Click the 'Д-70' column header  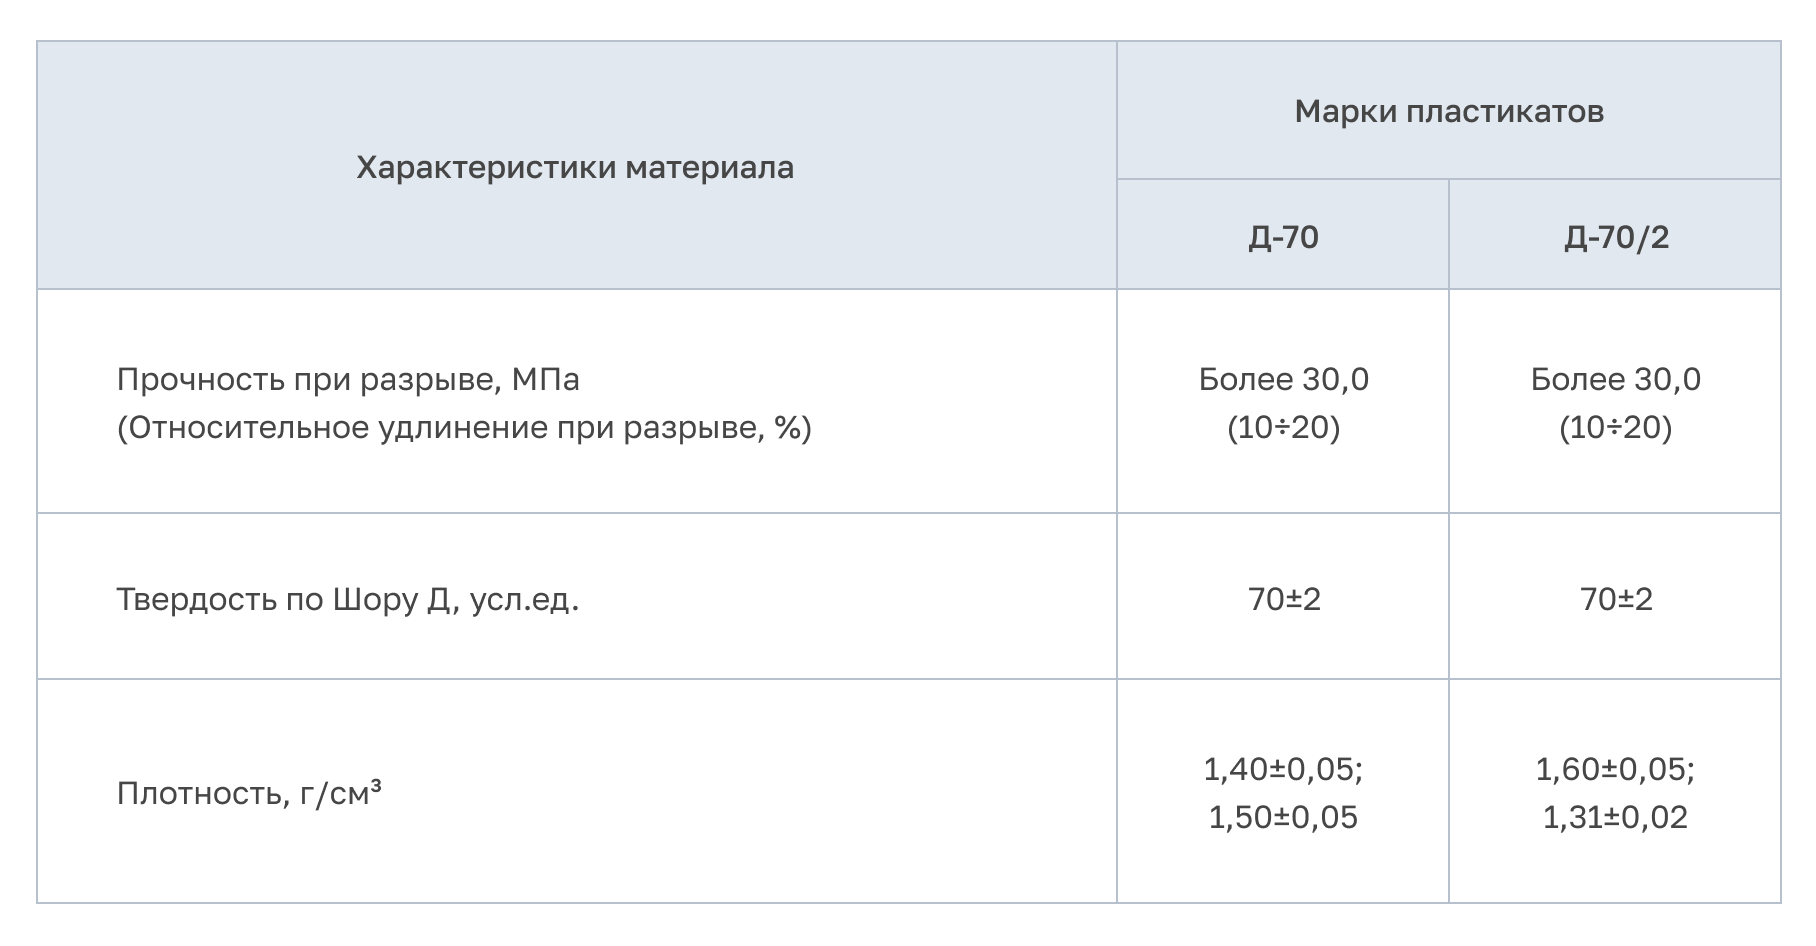pyautogui.click(x=1283, y=237)
